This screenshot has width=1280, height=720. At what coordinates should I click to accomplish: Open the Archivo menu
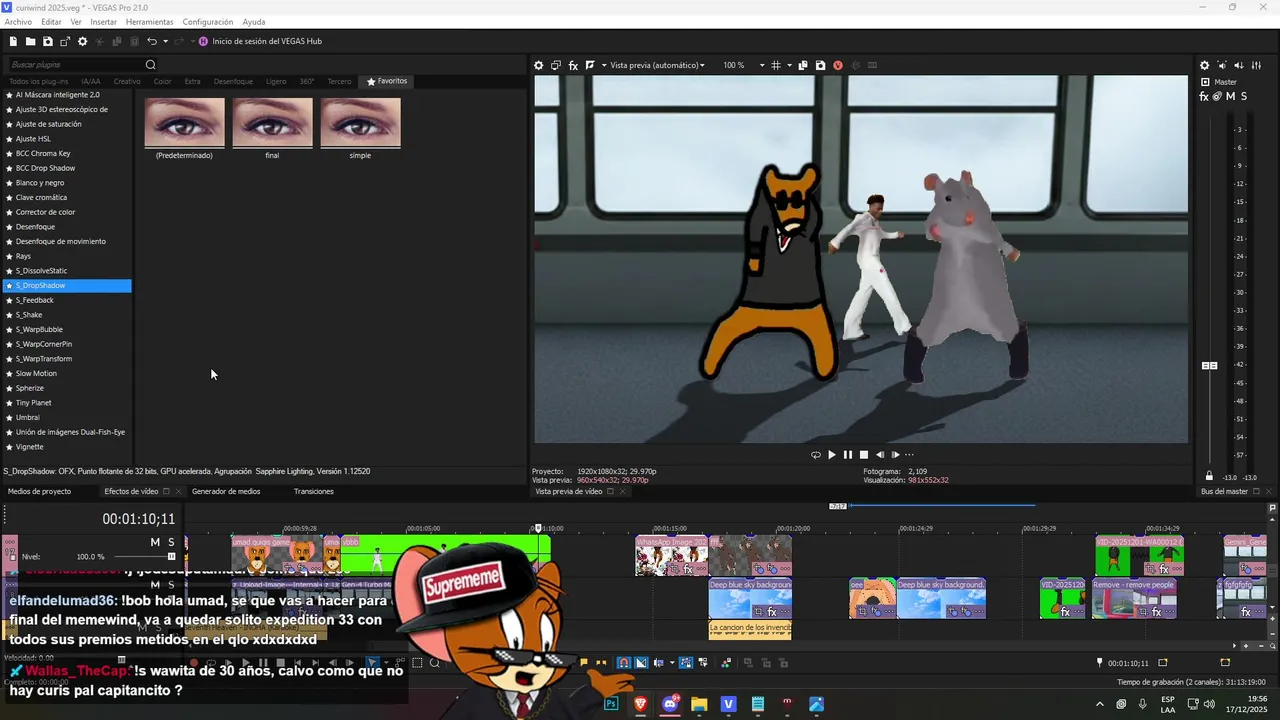(18, 22)
